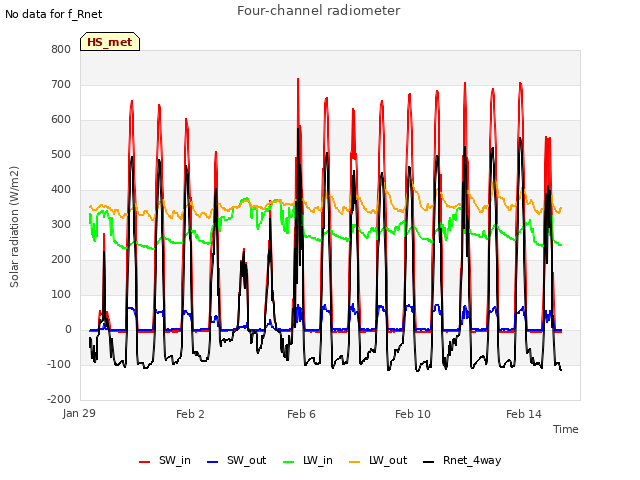Click the tallest red SW_in peak at Feb 6
The height and width of the screenshot is (480, 640).
click(x=298, y=79)
